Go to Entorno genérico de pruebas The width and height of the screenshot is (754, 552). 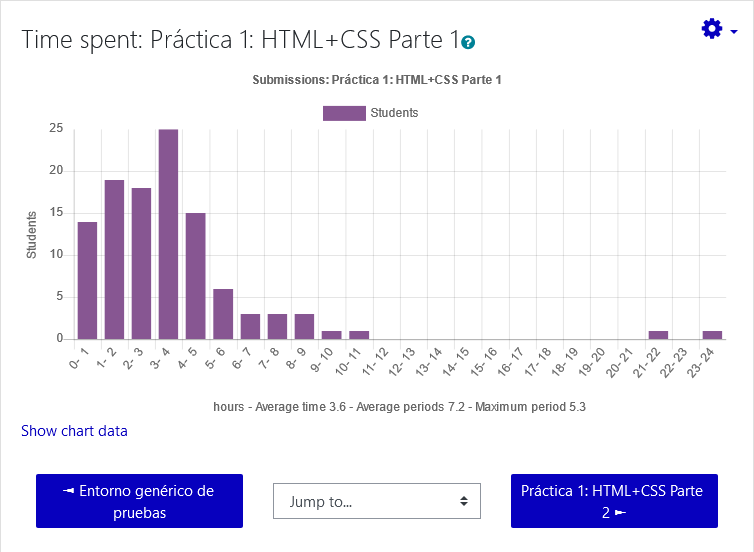point(139,501)
